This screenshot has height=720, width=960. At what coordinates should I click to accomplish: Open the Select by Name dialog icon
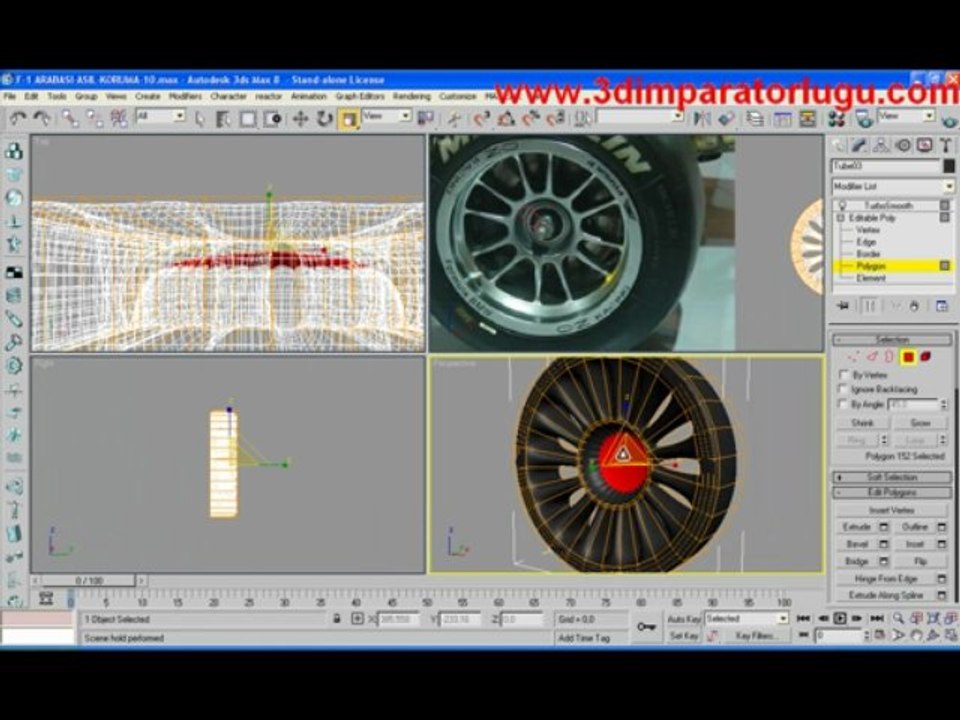[223, 118]
